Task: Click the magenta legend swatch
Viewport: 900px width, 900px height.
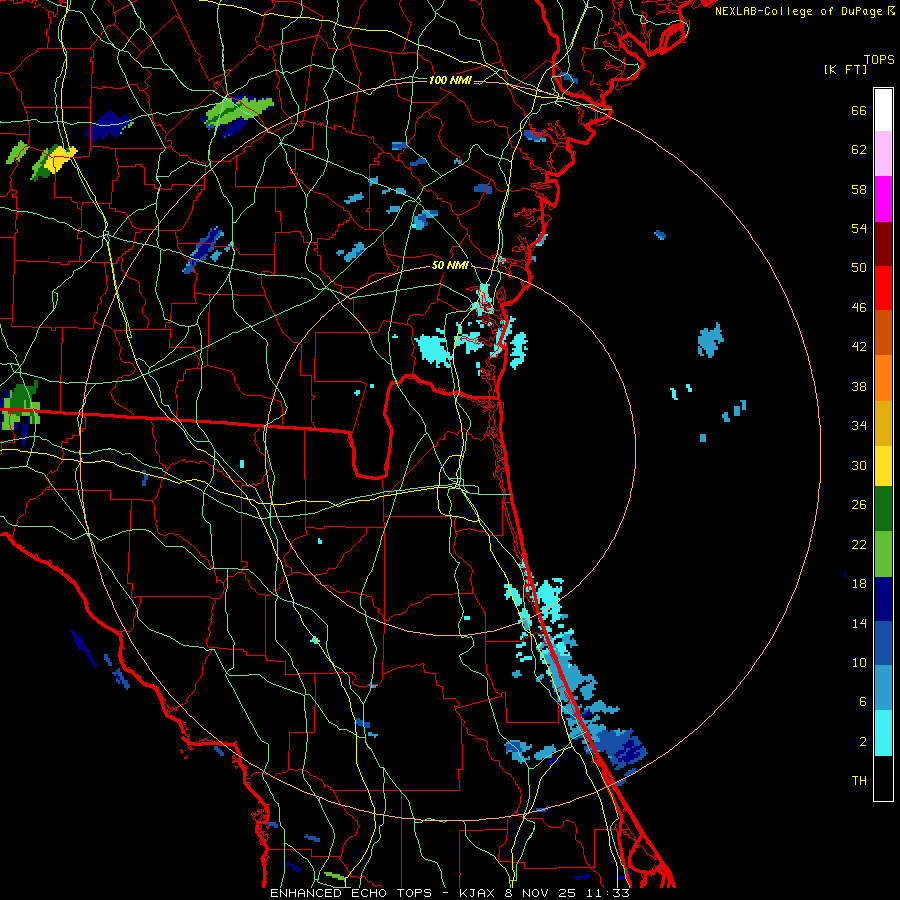Action: pyautogui.click(x=883, y=199)
